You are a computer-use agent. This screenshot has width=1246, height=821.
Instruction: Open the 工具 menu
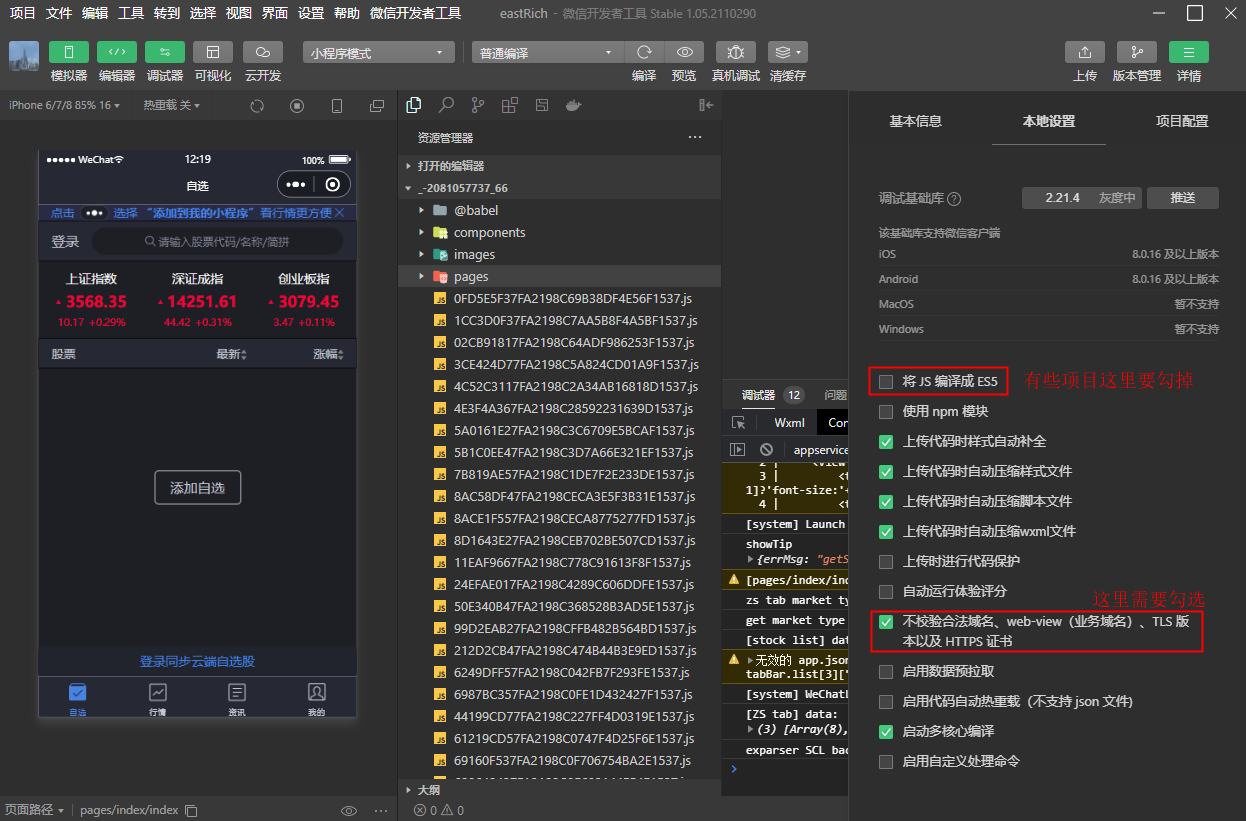pyautogui.click(x=131, y=13)
